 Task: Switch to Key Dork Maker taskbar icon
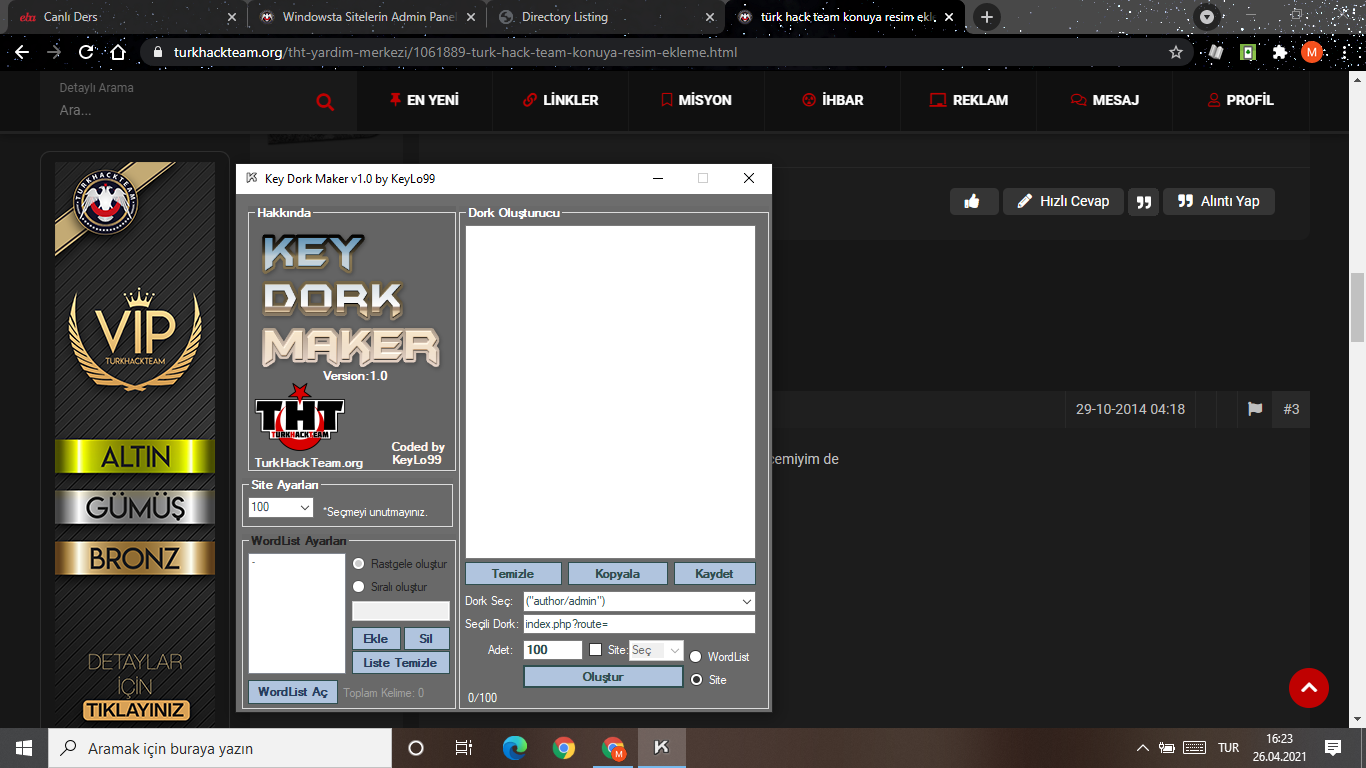tap(661, 748)
